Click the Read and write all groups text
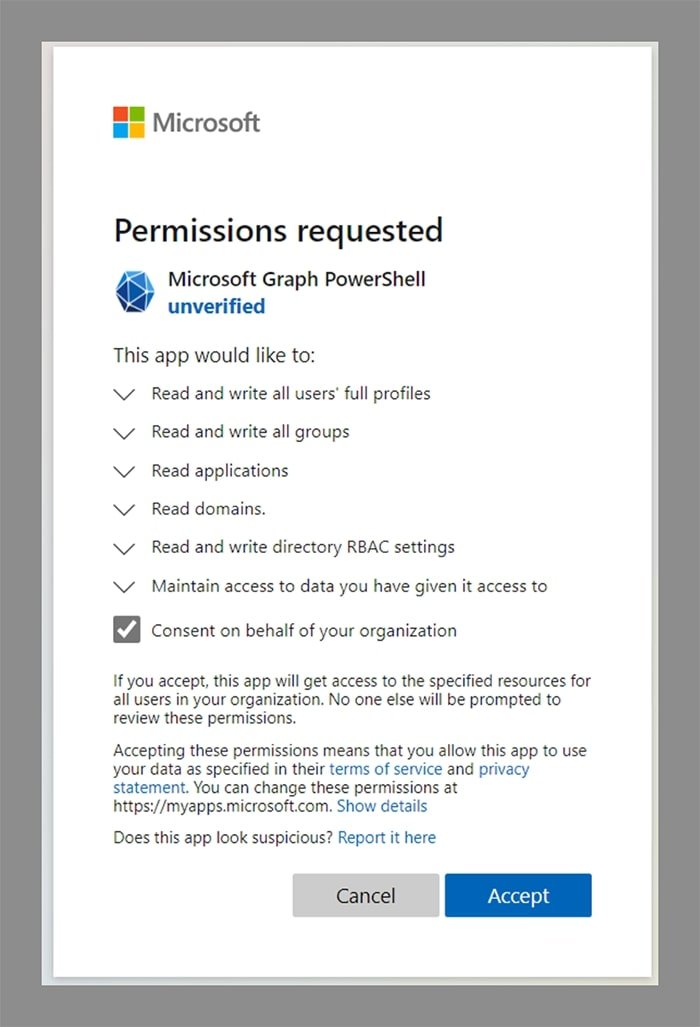Viewport: 700px width, 1027px height. tap(250, 432)
